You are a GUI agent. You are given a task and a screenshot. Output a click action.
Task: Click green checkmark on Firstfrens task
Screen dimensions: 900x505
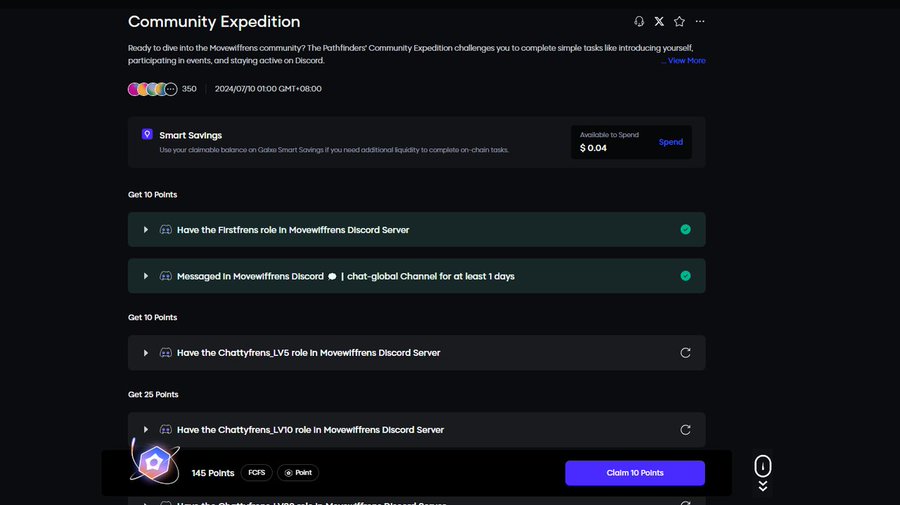tap(685, 230)
